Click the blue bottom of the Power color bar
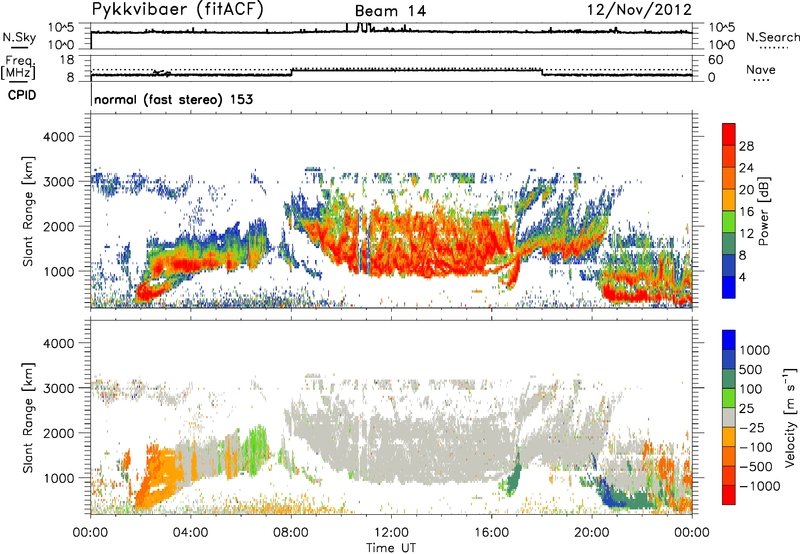 coord(729,287)
